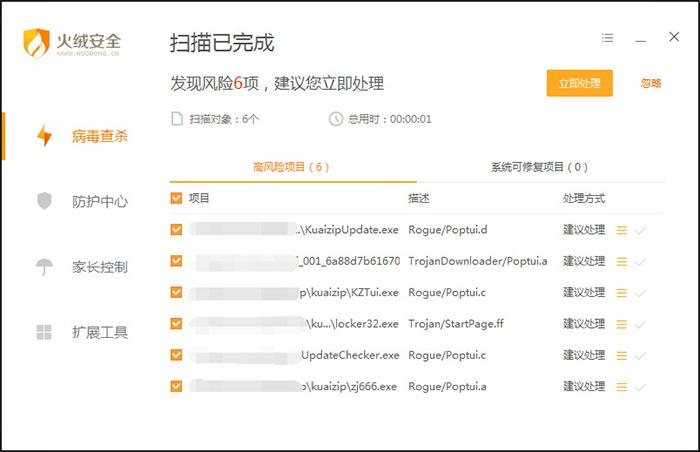This screenshot has height=452, width=700.
Task: Uncheck the _001_6a88d7b61670 checkbox
Action: coord(176,261)
